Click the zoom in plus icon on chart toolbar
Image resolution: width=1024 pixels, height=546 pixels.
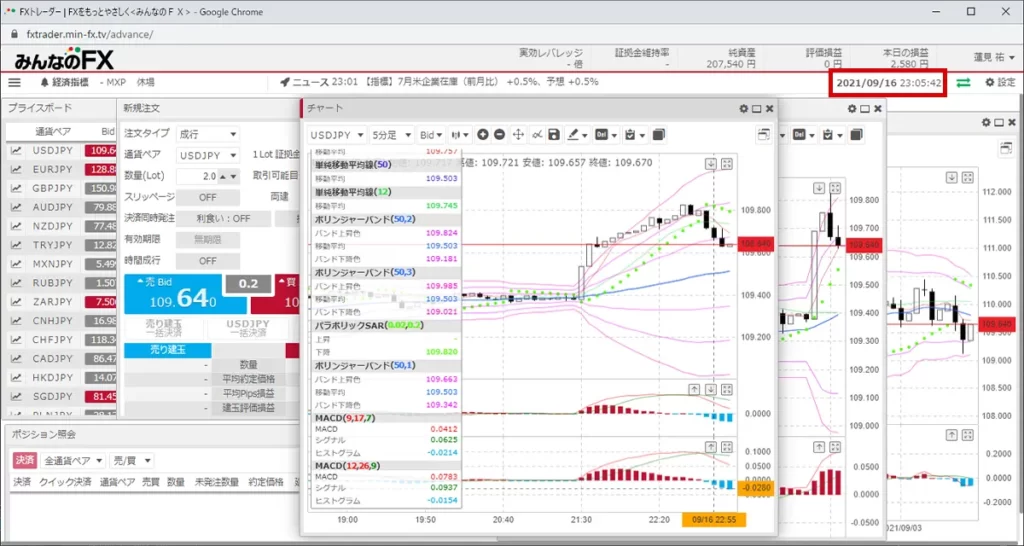483,134
